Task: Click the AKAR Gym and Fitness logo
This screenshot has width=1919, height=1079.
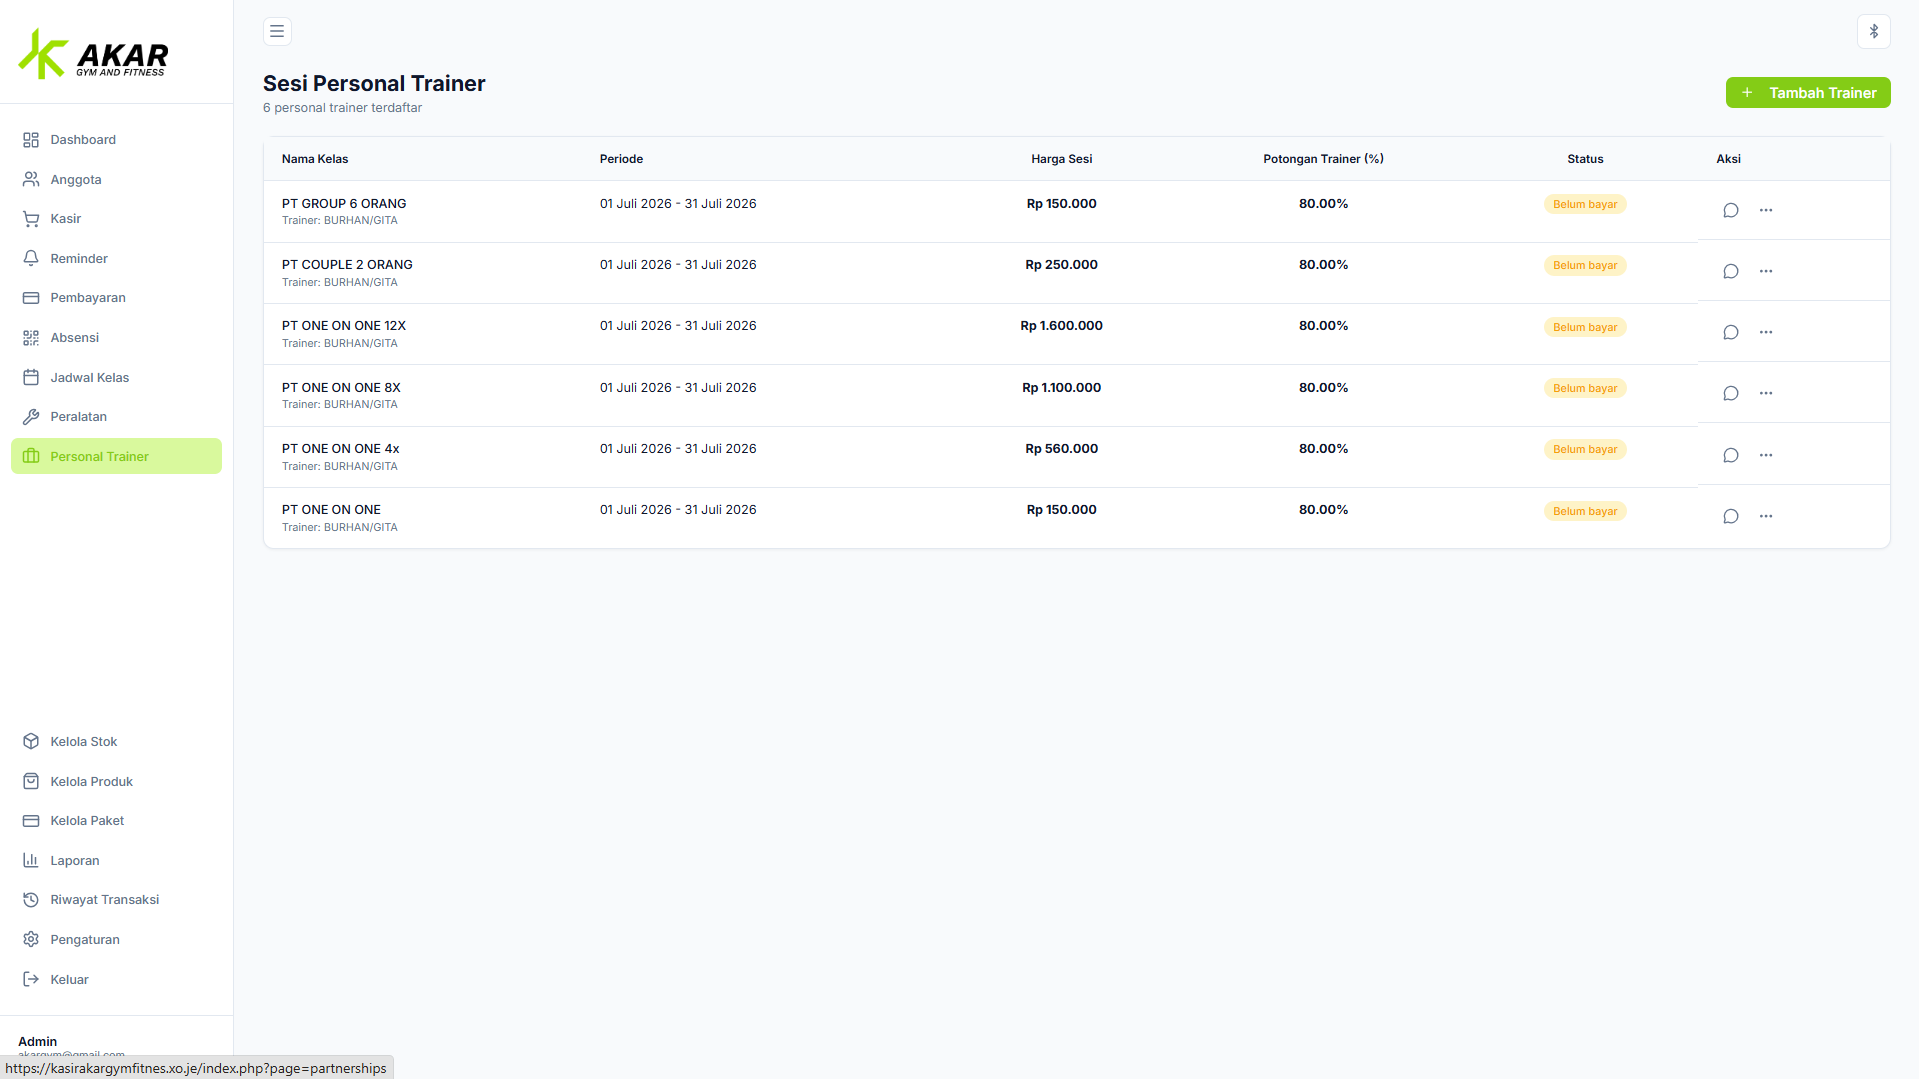Action: point(93,55)
